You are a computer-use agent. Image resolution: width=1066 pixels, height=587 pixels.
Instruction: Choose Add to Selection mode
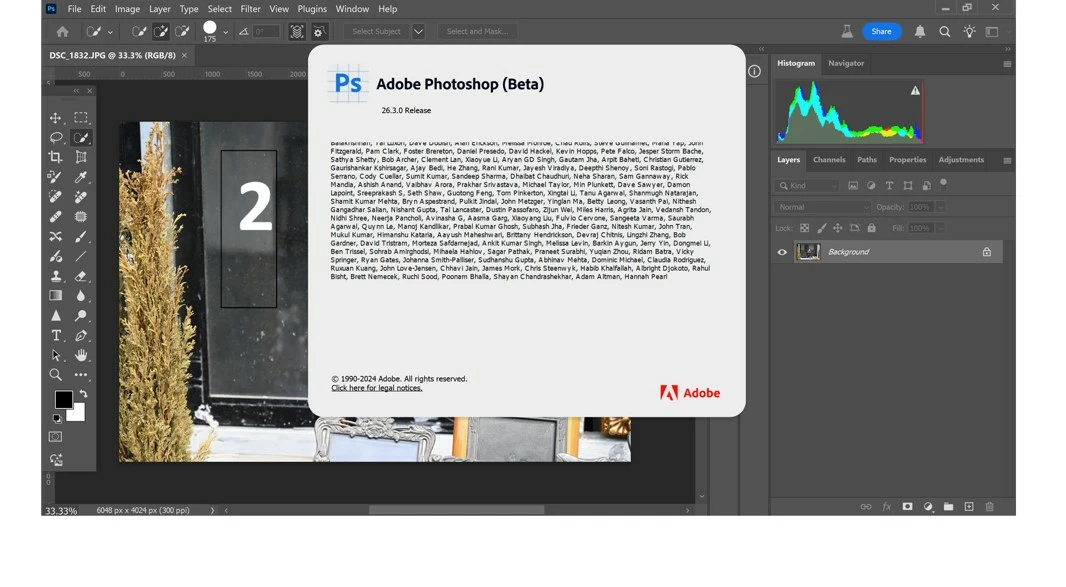click(160, 31)
